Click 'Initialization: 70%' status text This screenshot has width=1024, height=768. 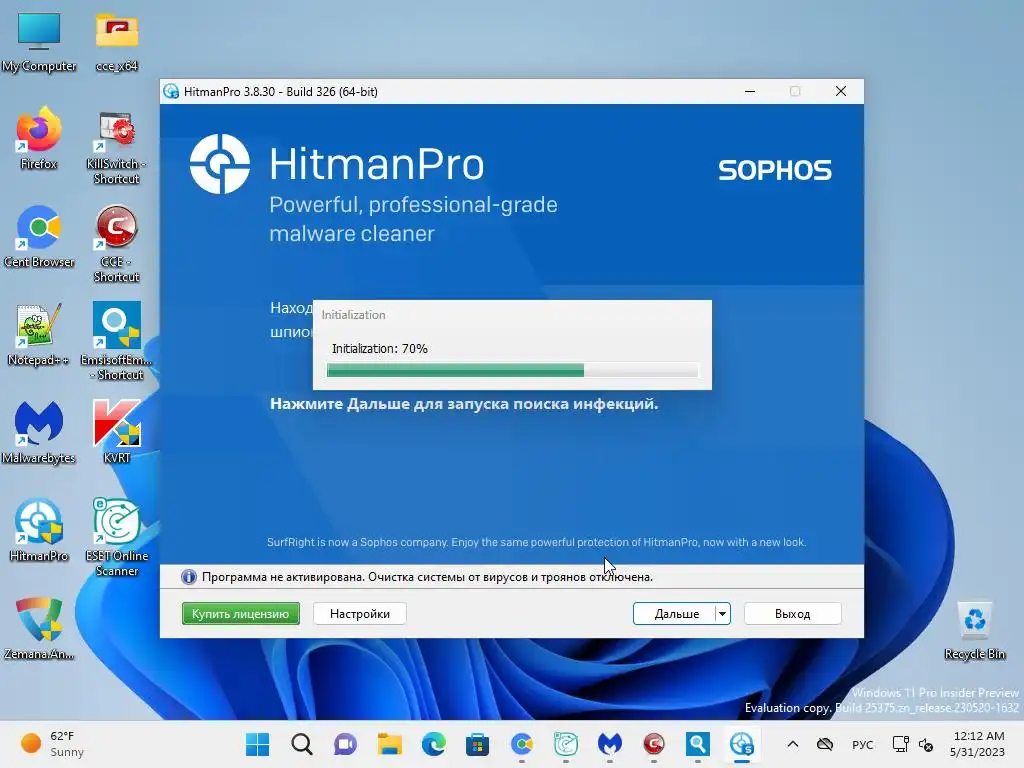(x=379, y=349)
